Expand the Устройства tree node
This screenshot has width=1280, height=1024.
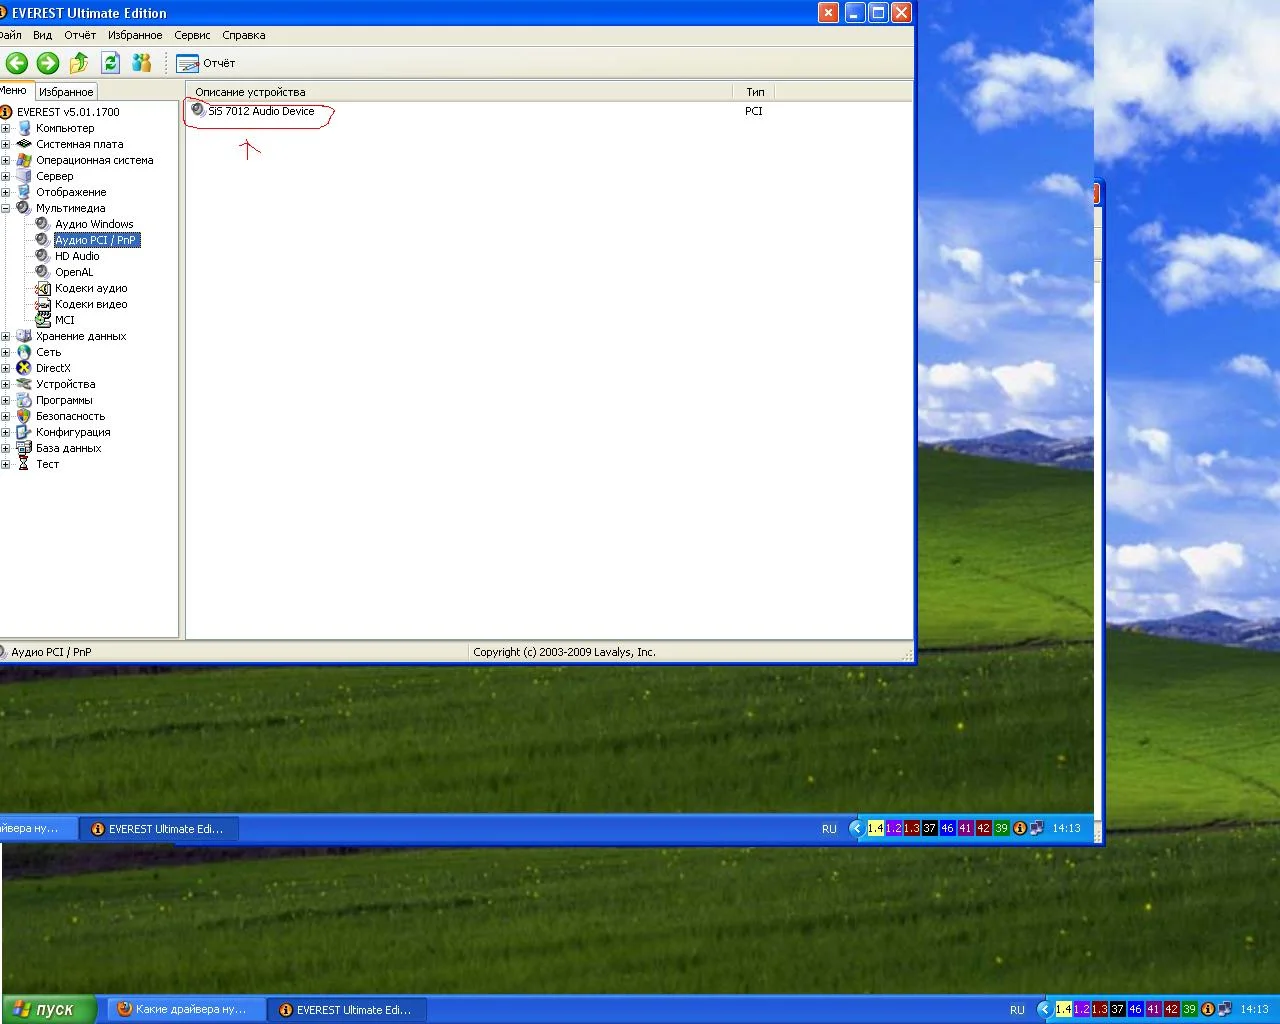click(x=5, y=384)
